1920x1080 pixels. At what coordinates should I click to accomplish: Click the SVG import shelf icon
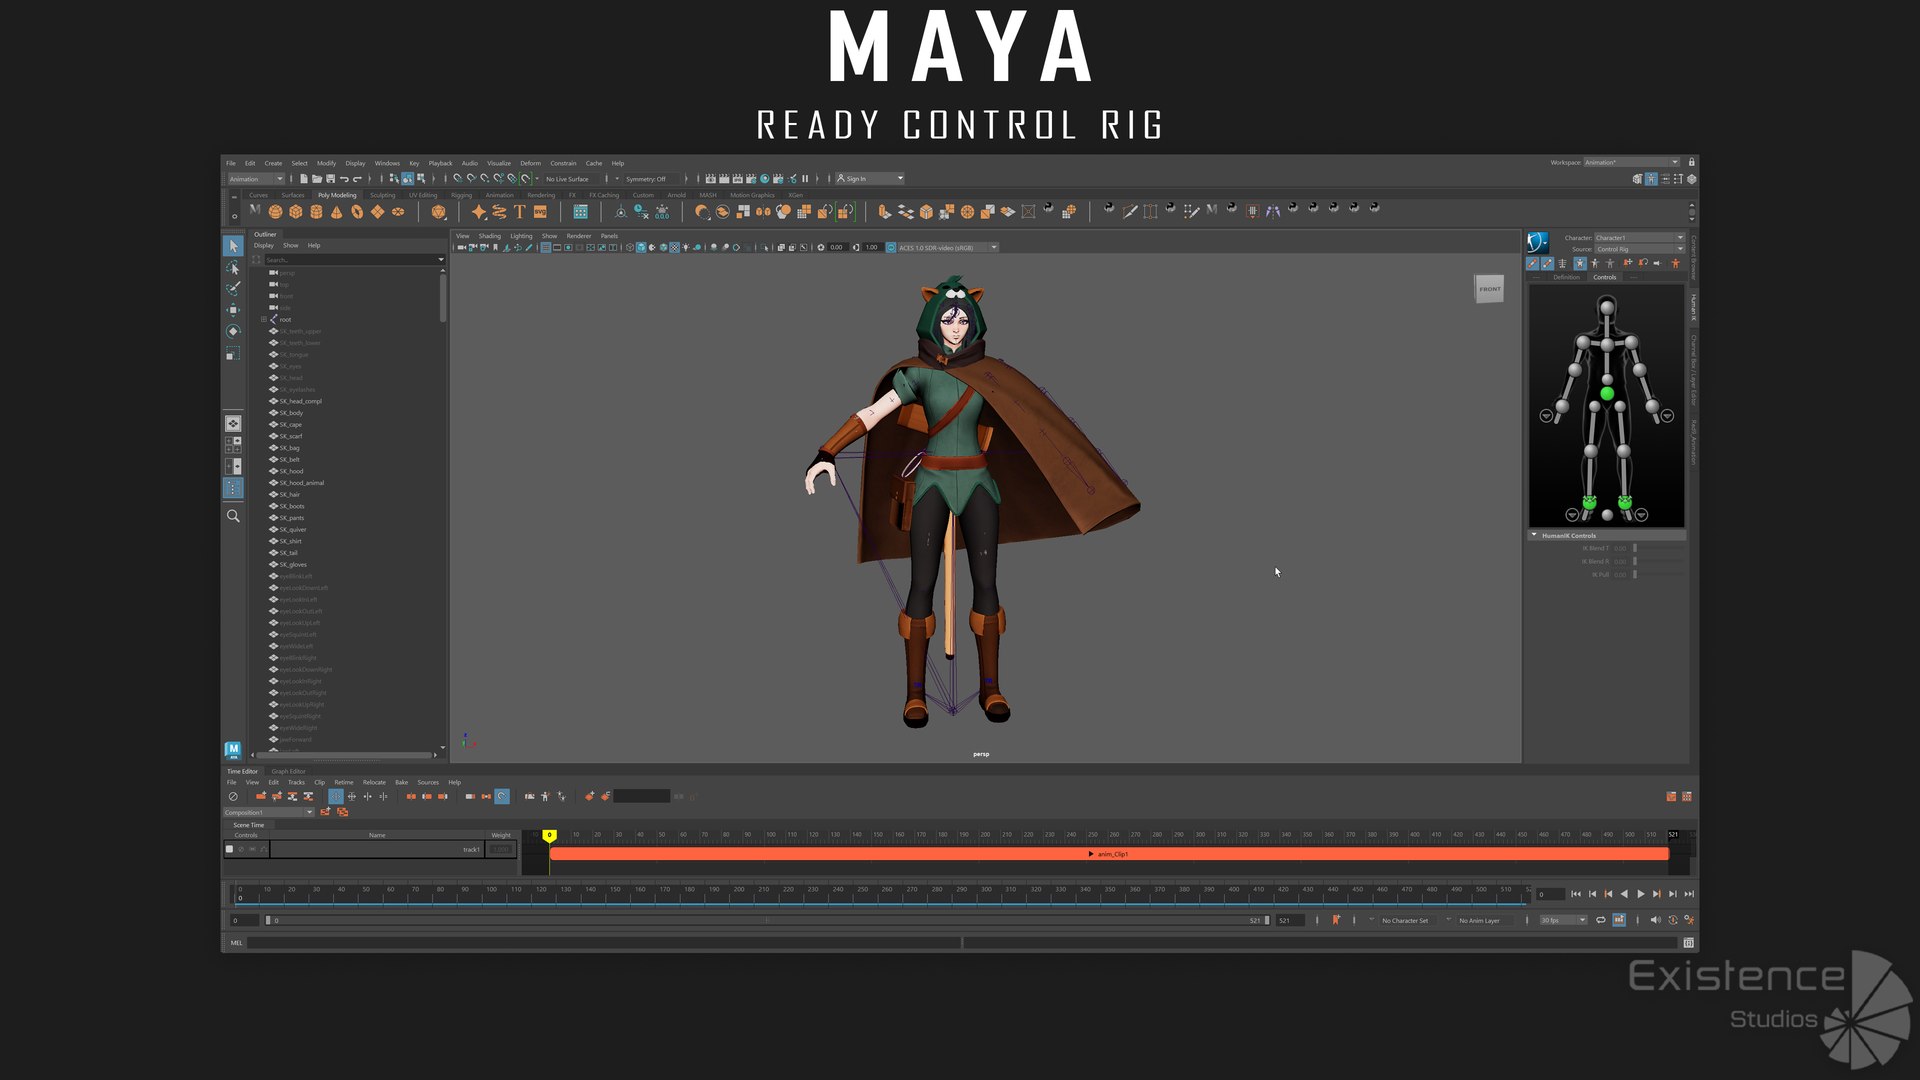tap(540, 212)
